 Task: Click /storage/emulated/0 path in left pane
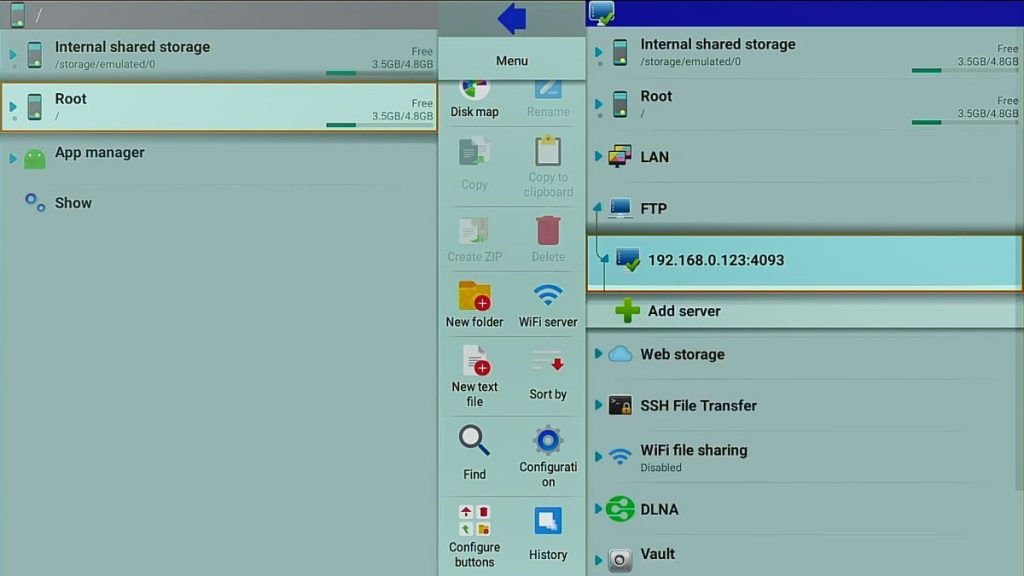[105, 64]
